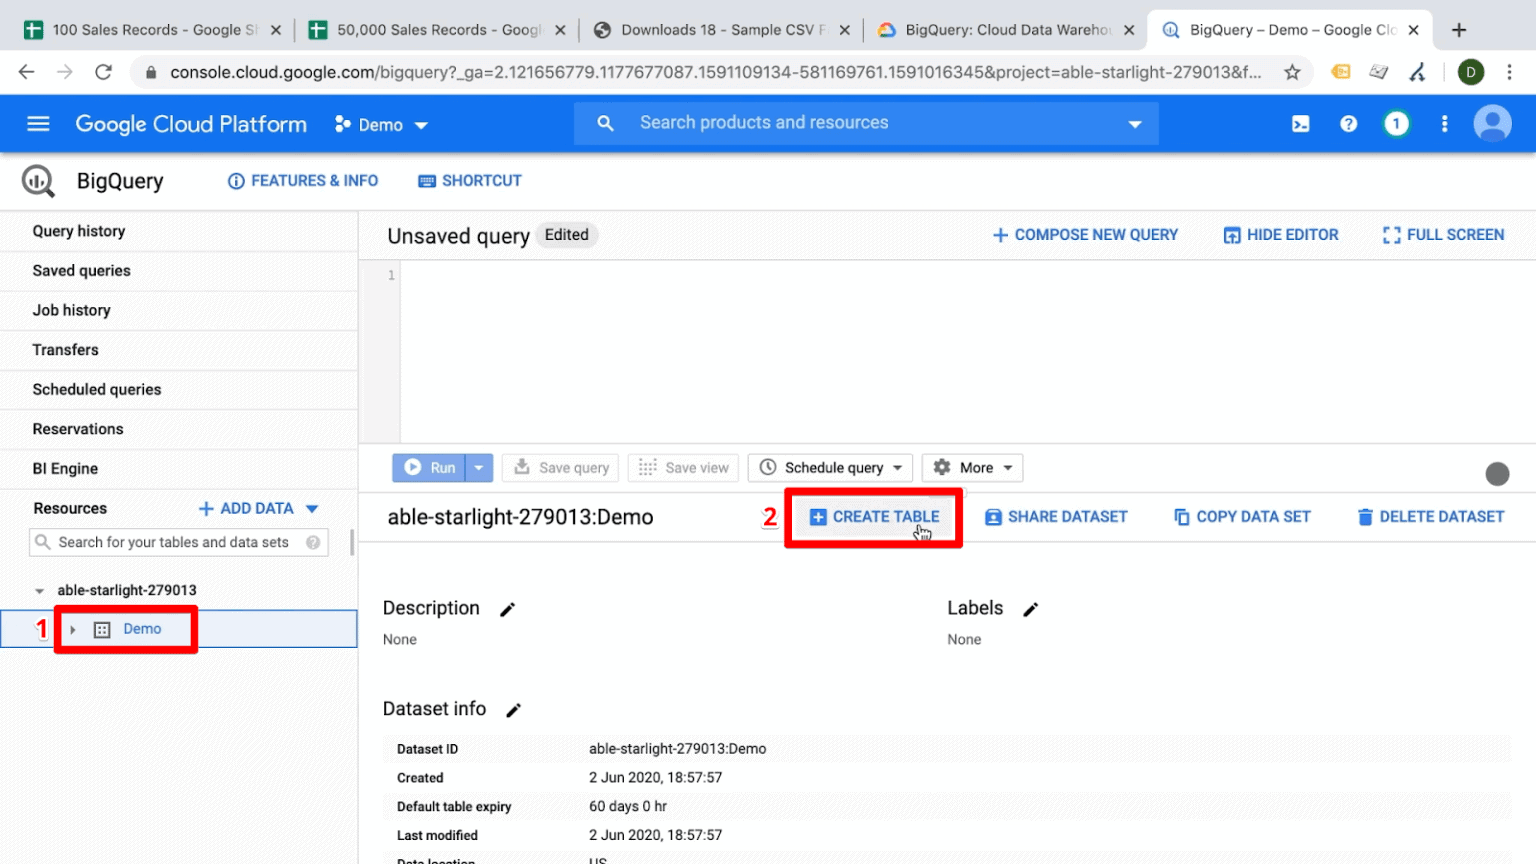The height and width of the screenshot is (864, 1536).
Task: Click Delete Dataset
Action: click(1430, 516)
